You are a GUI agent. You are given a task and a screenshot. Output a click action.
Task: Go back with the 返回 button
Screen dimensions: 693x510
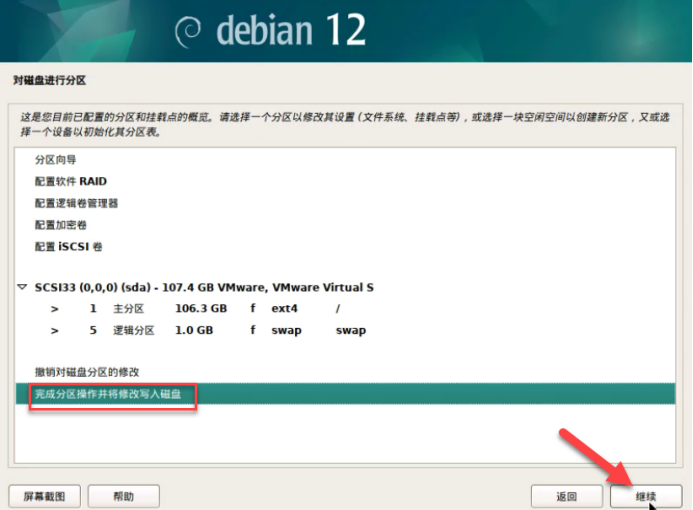pos(566,496)
